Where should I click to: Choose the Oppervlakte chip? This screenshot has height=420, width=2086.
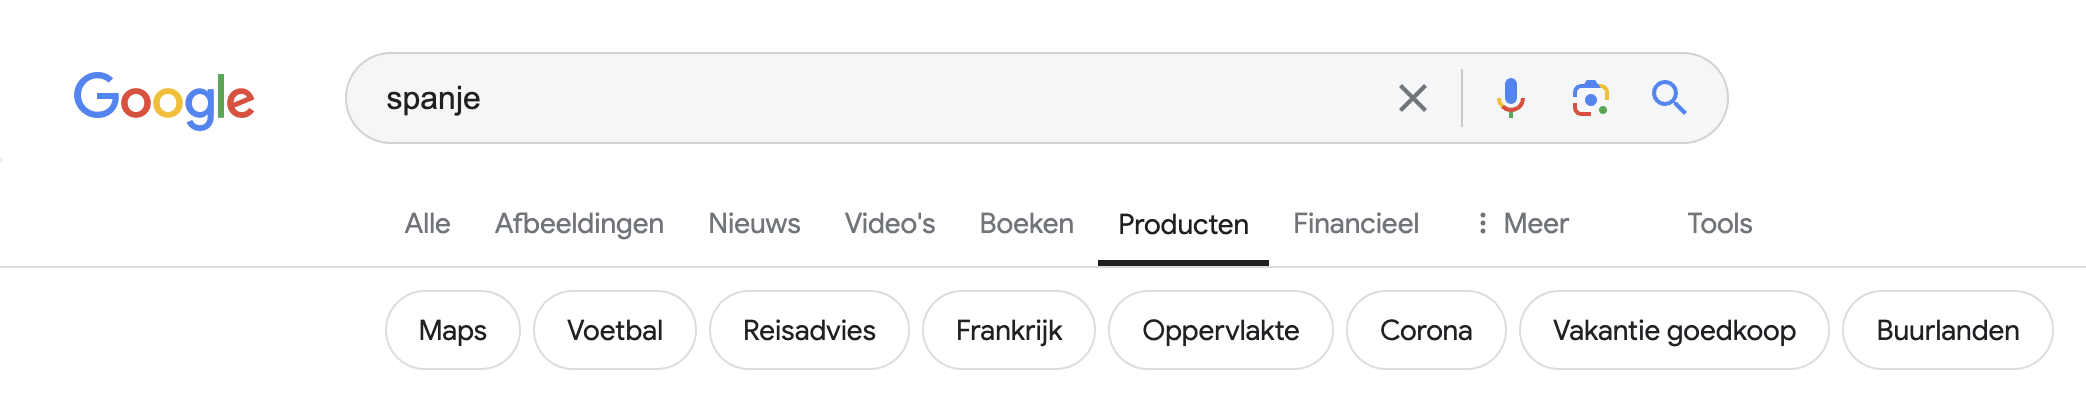tap(1221, 330)
